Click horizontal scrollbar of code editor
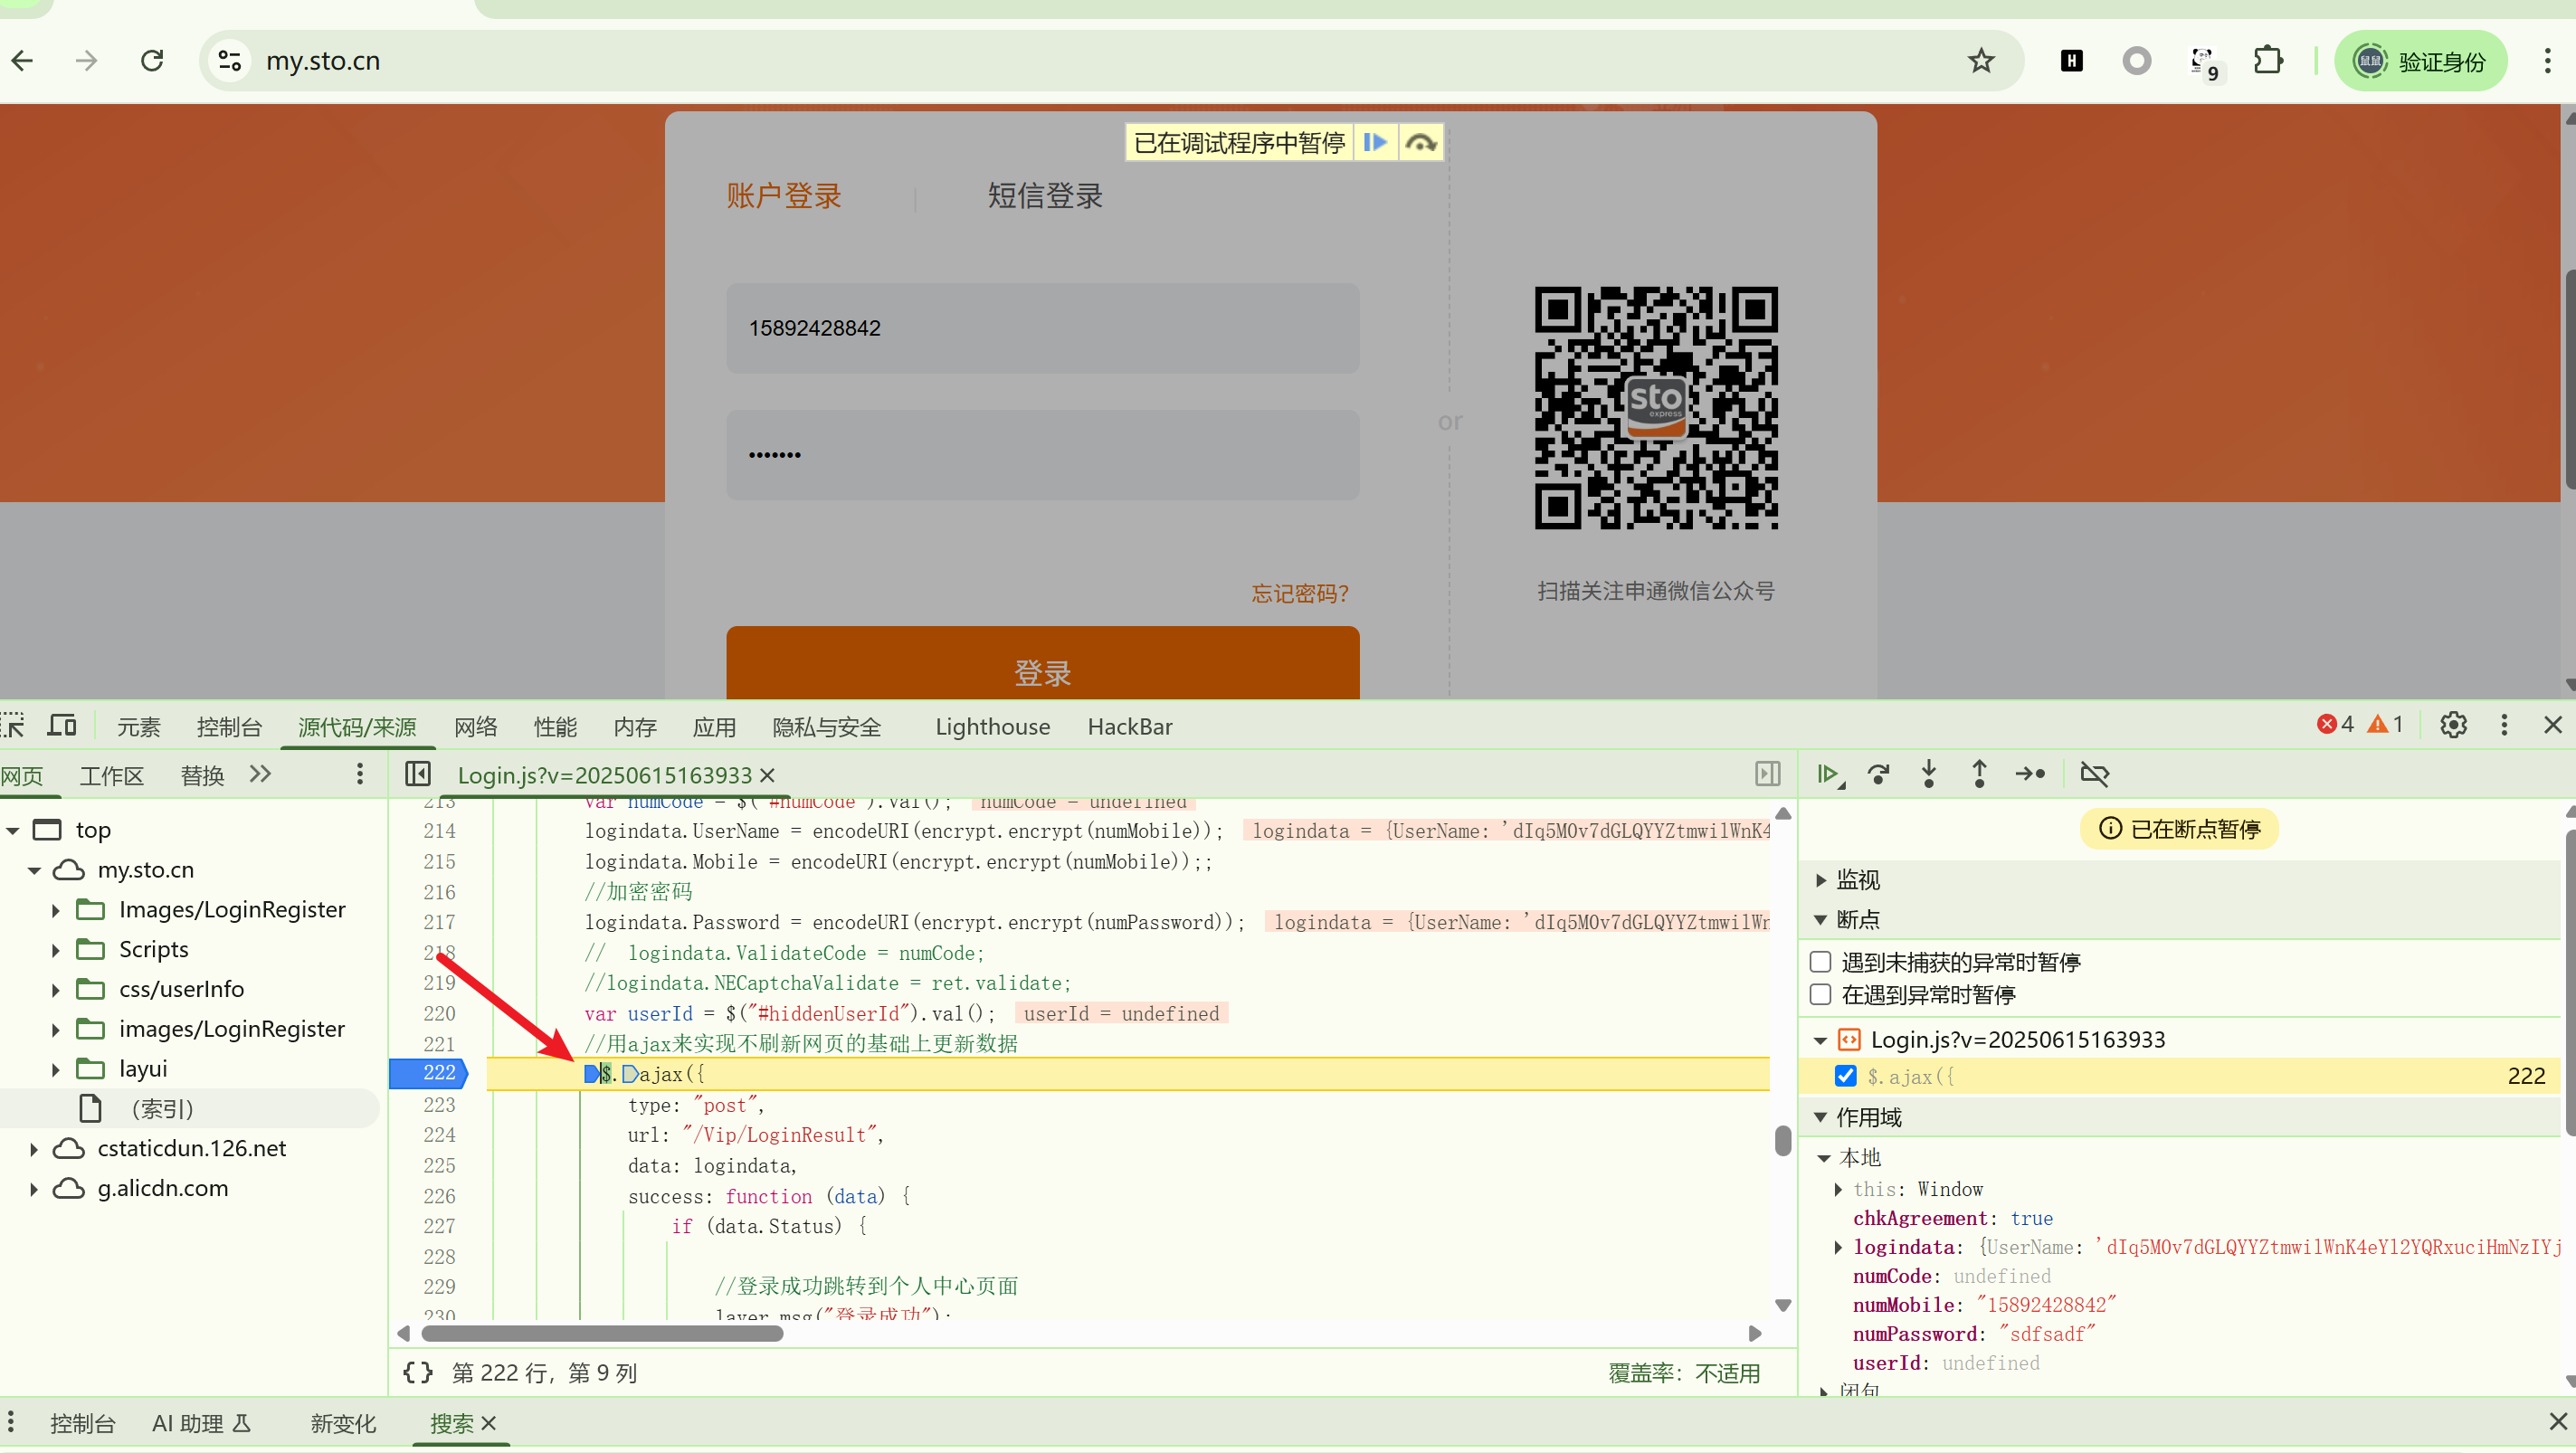2576x1453 pixels. (602, 1333)
